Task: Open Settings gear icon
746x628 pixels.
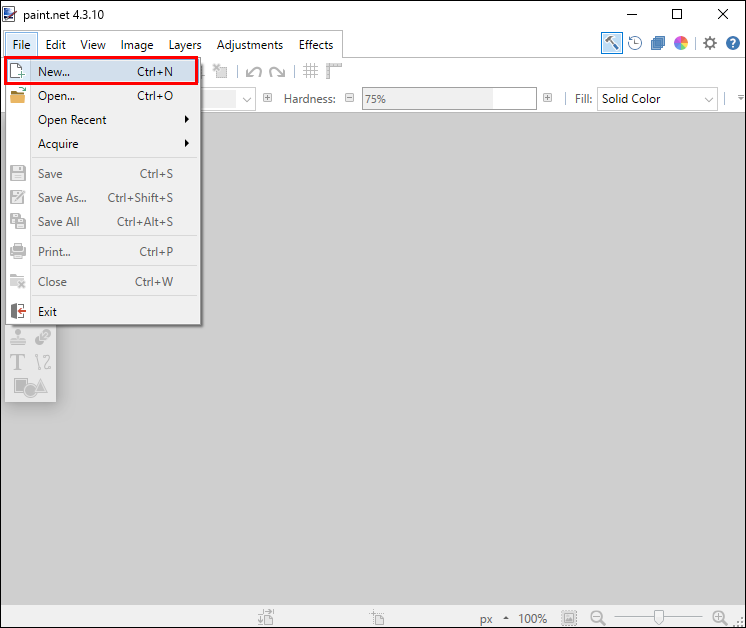Action: 710,43
